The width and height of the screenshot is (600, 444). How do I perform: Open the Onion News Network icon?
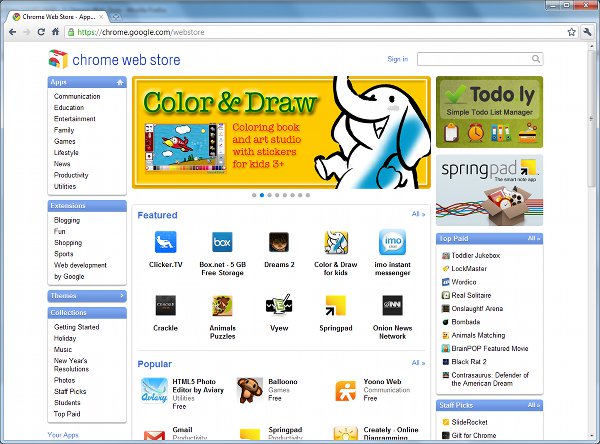coord(393,305)
